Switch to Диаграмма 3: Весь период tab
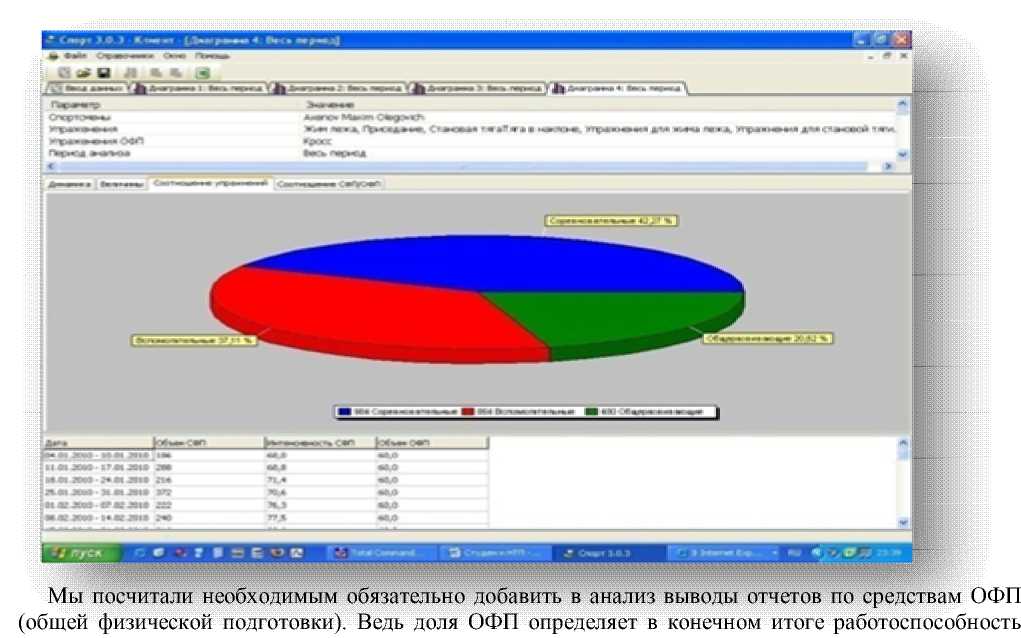The image size is (1021, 638). click(477, 88)
